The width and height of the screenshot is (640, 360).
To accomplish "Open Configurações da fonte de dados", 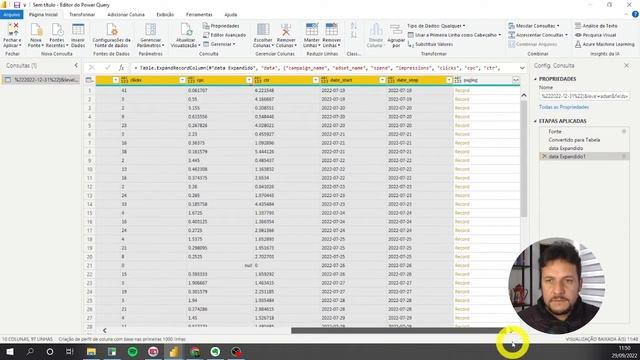I will pos(111,35).
